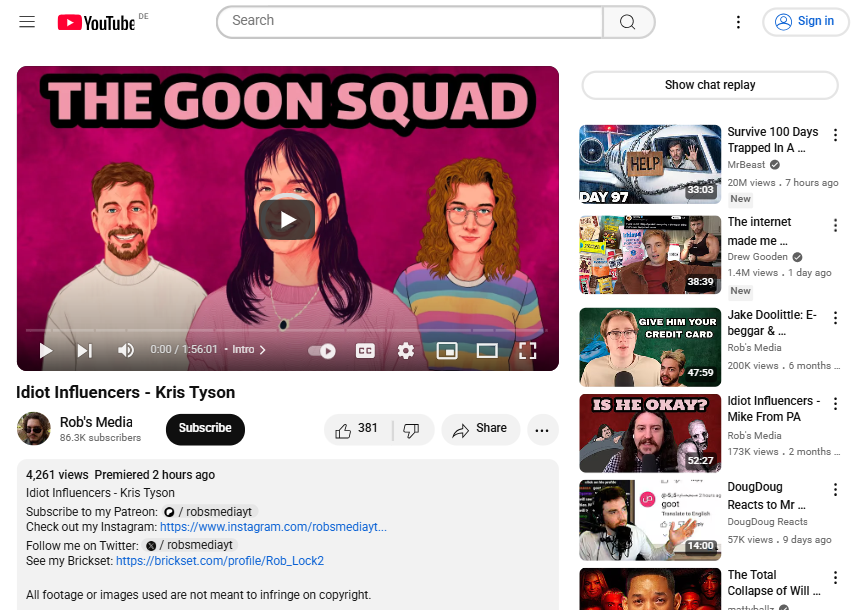Click the DougDoug Reacts channel name
Screen dimensions: 859x610
pos(768,522)
